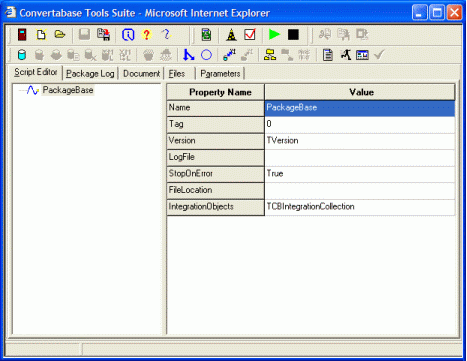This screenshot has height=361, width=467.
Task: Open the Parameters tab
Action: (220, 73)
